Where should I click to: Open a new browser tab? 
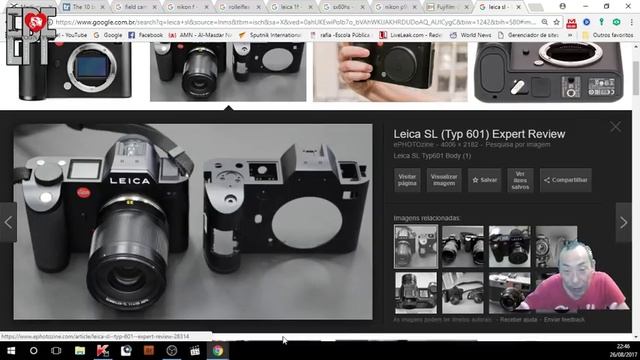(536, 7)
